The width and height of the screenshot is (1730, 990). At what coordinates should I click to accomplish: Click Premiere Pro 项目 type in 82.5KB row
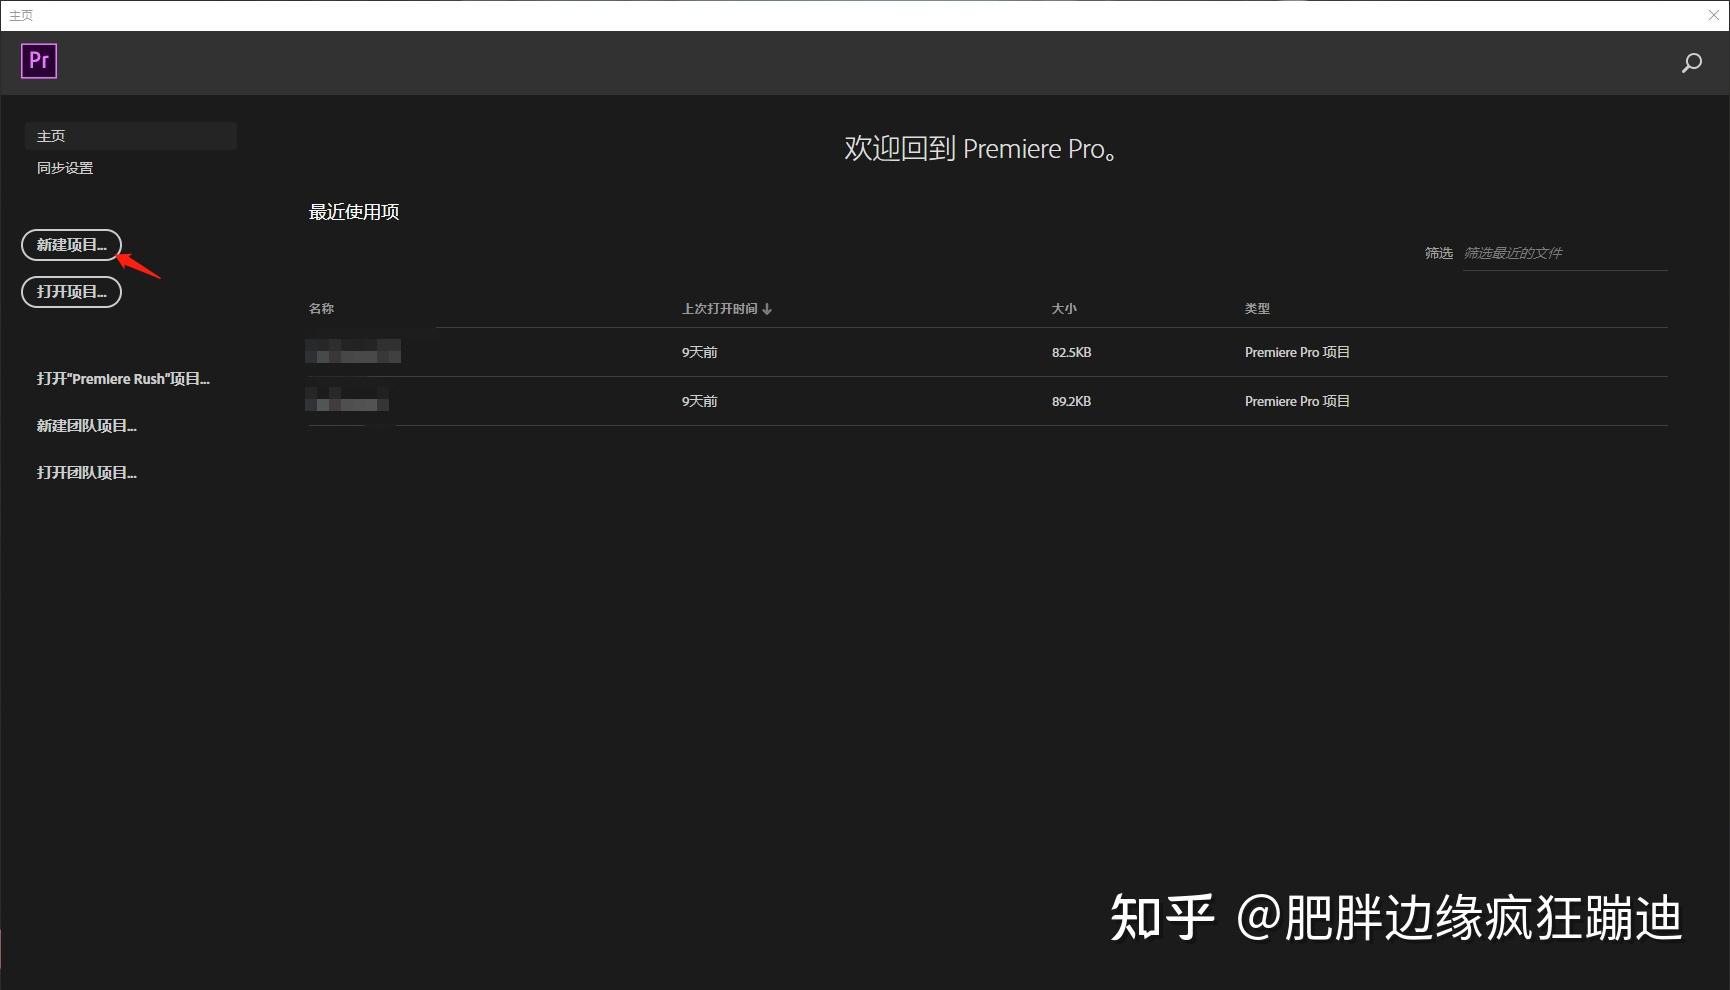pyautogui.click(x=1297, y=352)
